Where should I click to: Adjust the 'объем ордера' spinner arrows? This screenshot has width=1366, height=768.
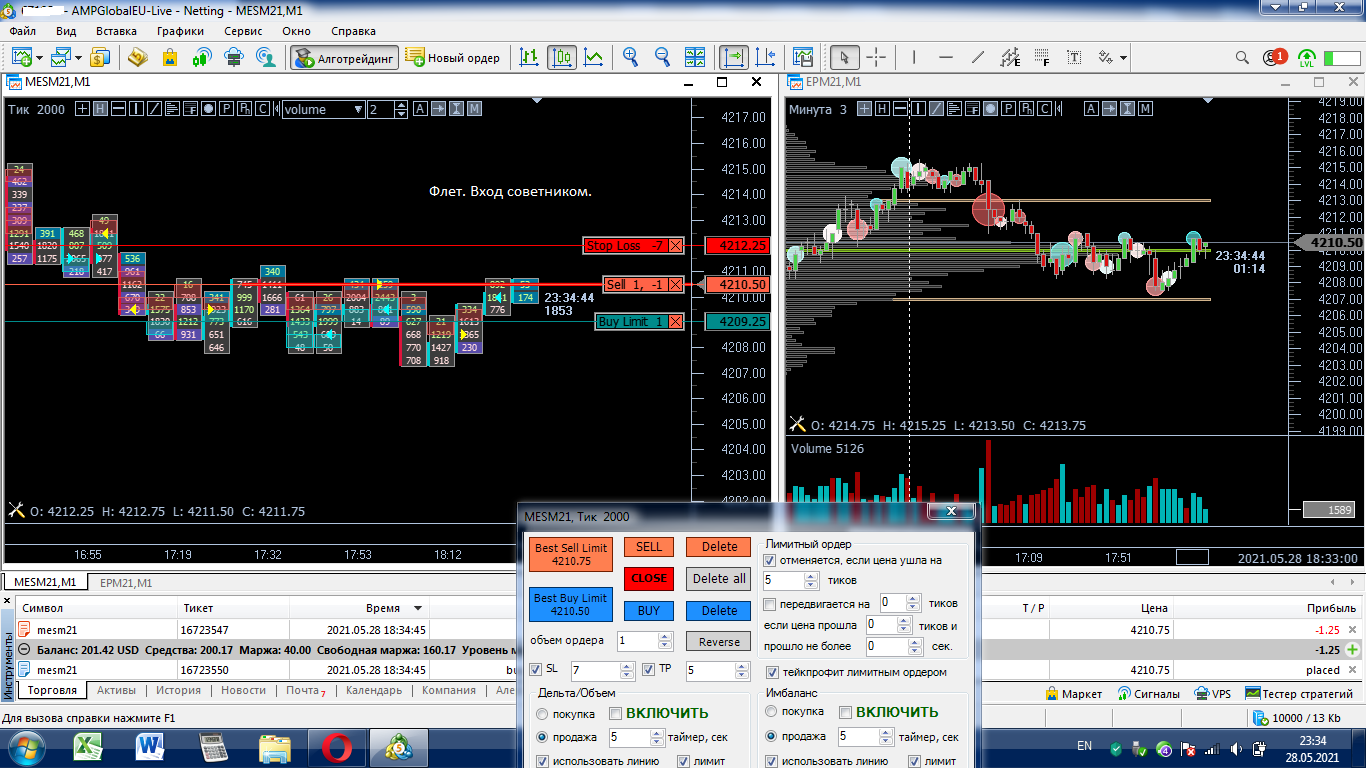pyautogui.click(x=665, y=641)
